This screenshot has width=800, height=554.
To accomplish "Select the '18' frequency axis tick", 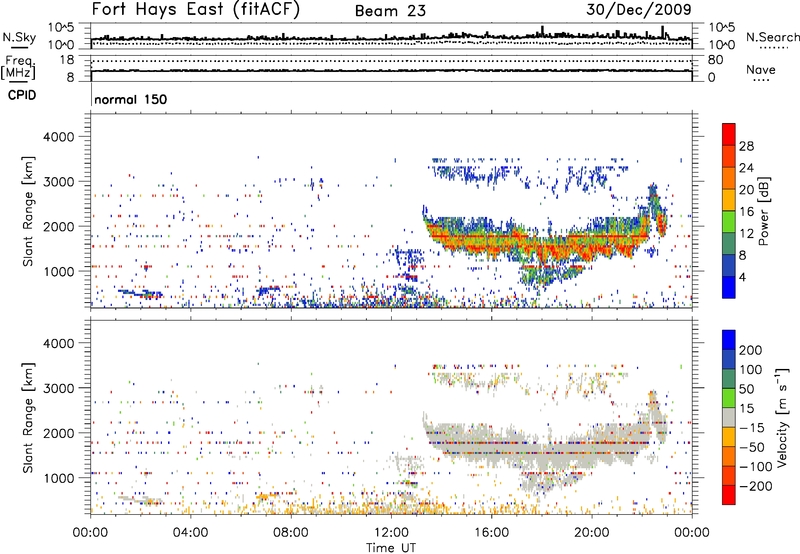I will (67, 60).
